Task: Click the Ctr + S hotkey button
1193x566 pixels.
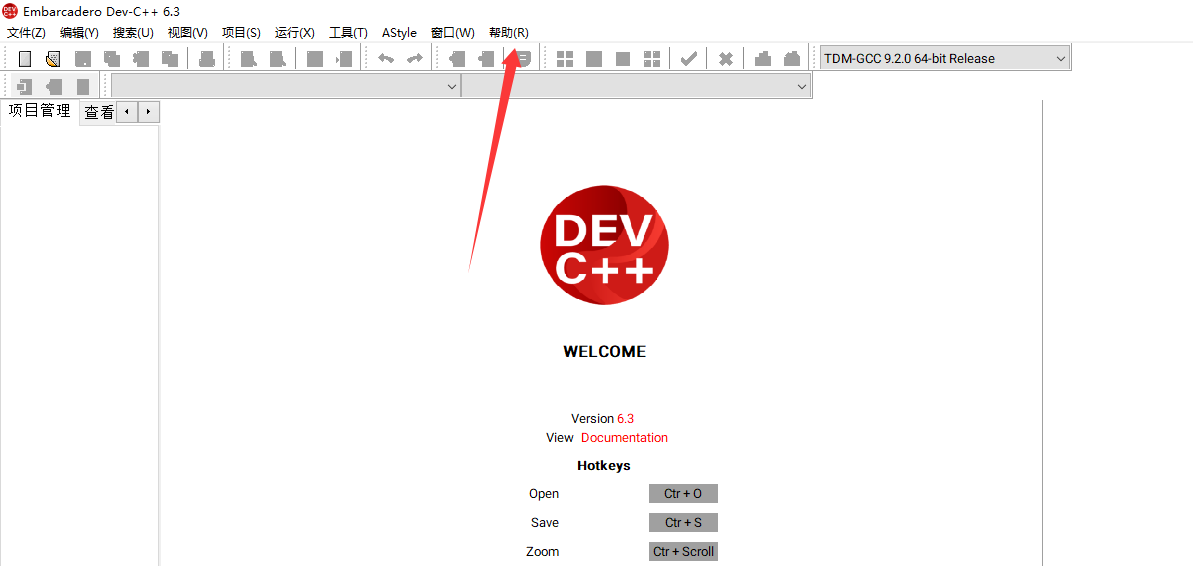Action: pos(683,523)
